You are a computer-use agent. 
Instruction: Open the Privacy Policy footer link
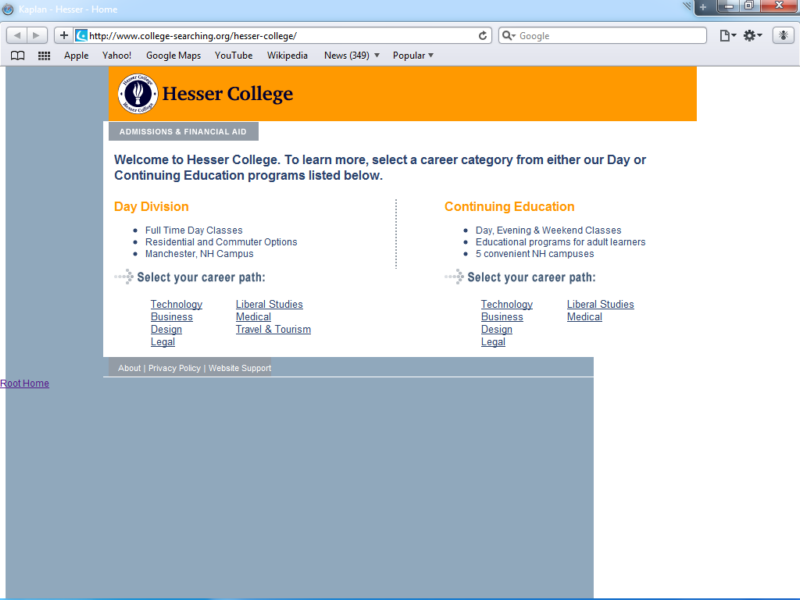pyautogui.click(x=174, y=368)
